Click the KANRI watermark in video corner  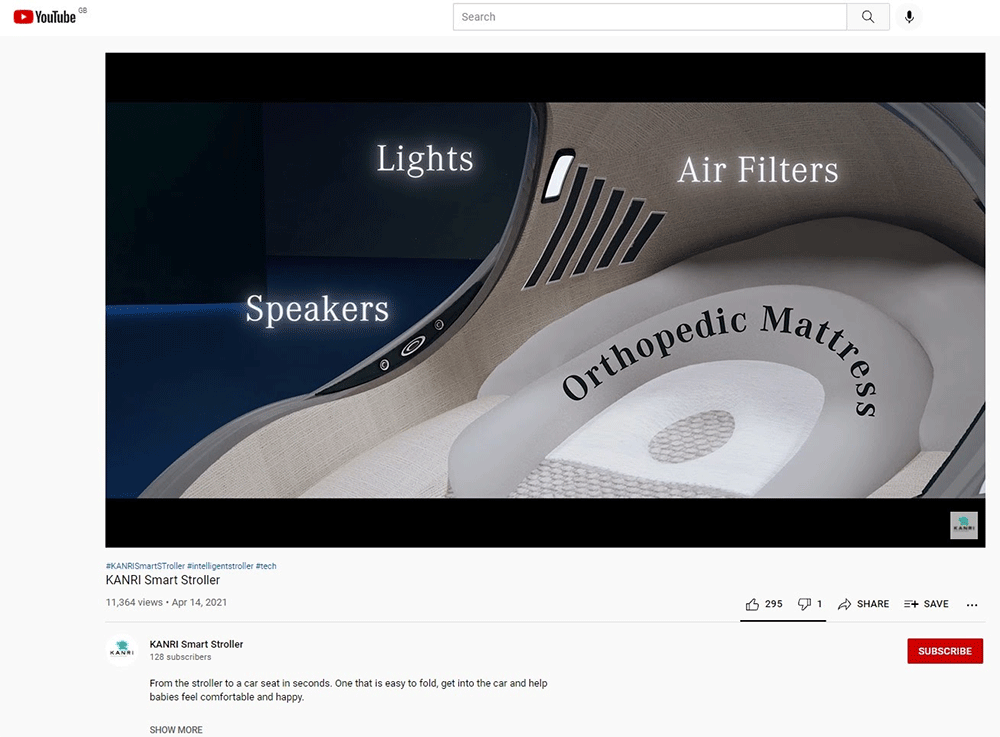[x=963, y=526]
